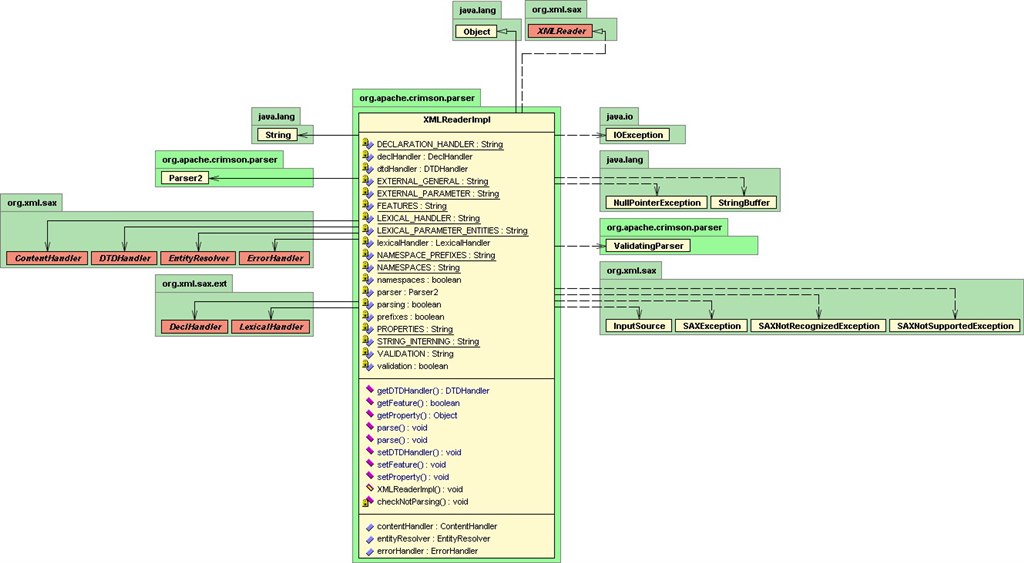Click the java.io package tab

pos(619,116)
